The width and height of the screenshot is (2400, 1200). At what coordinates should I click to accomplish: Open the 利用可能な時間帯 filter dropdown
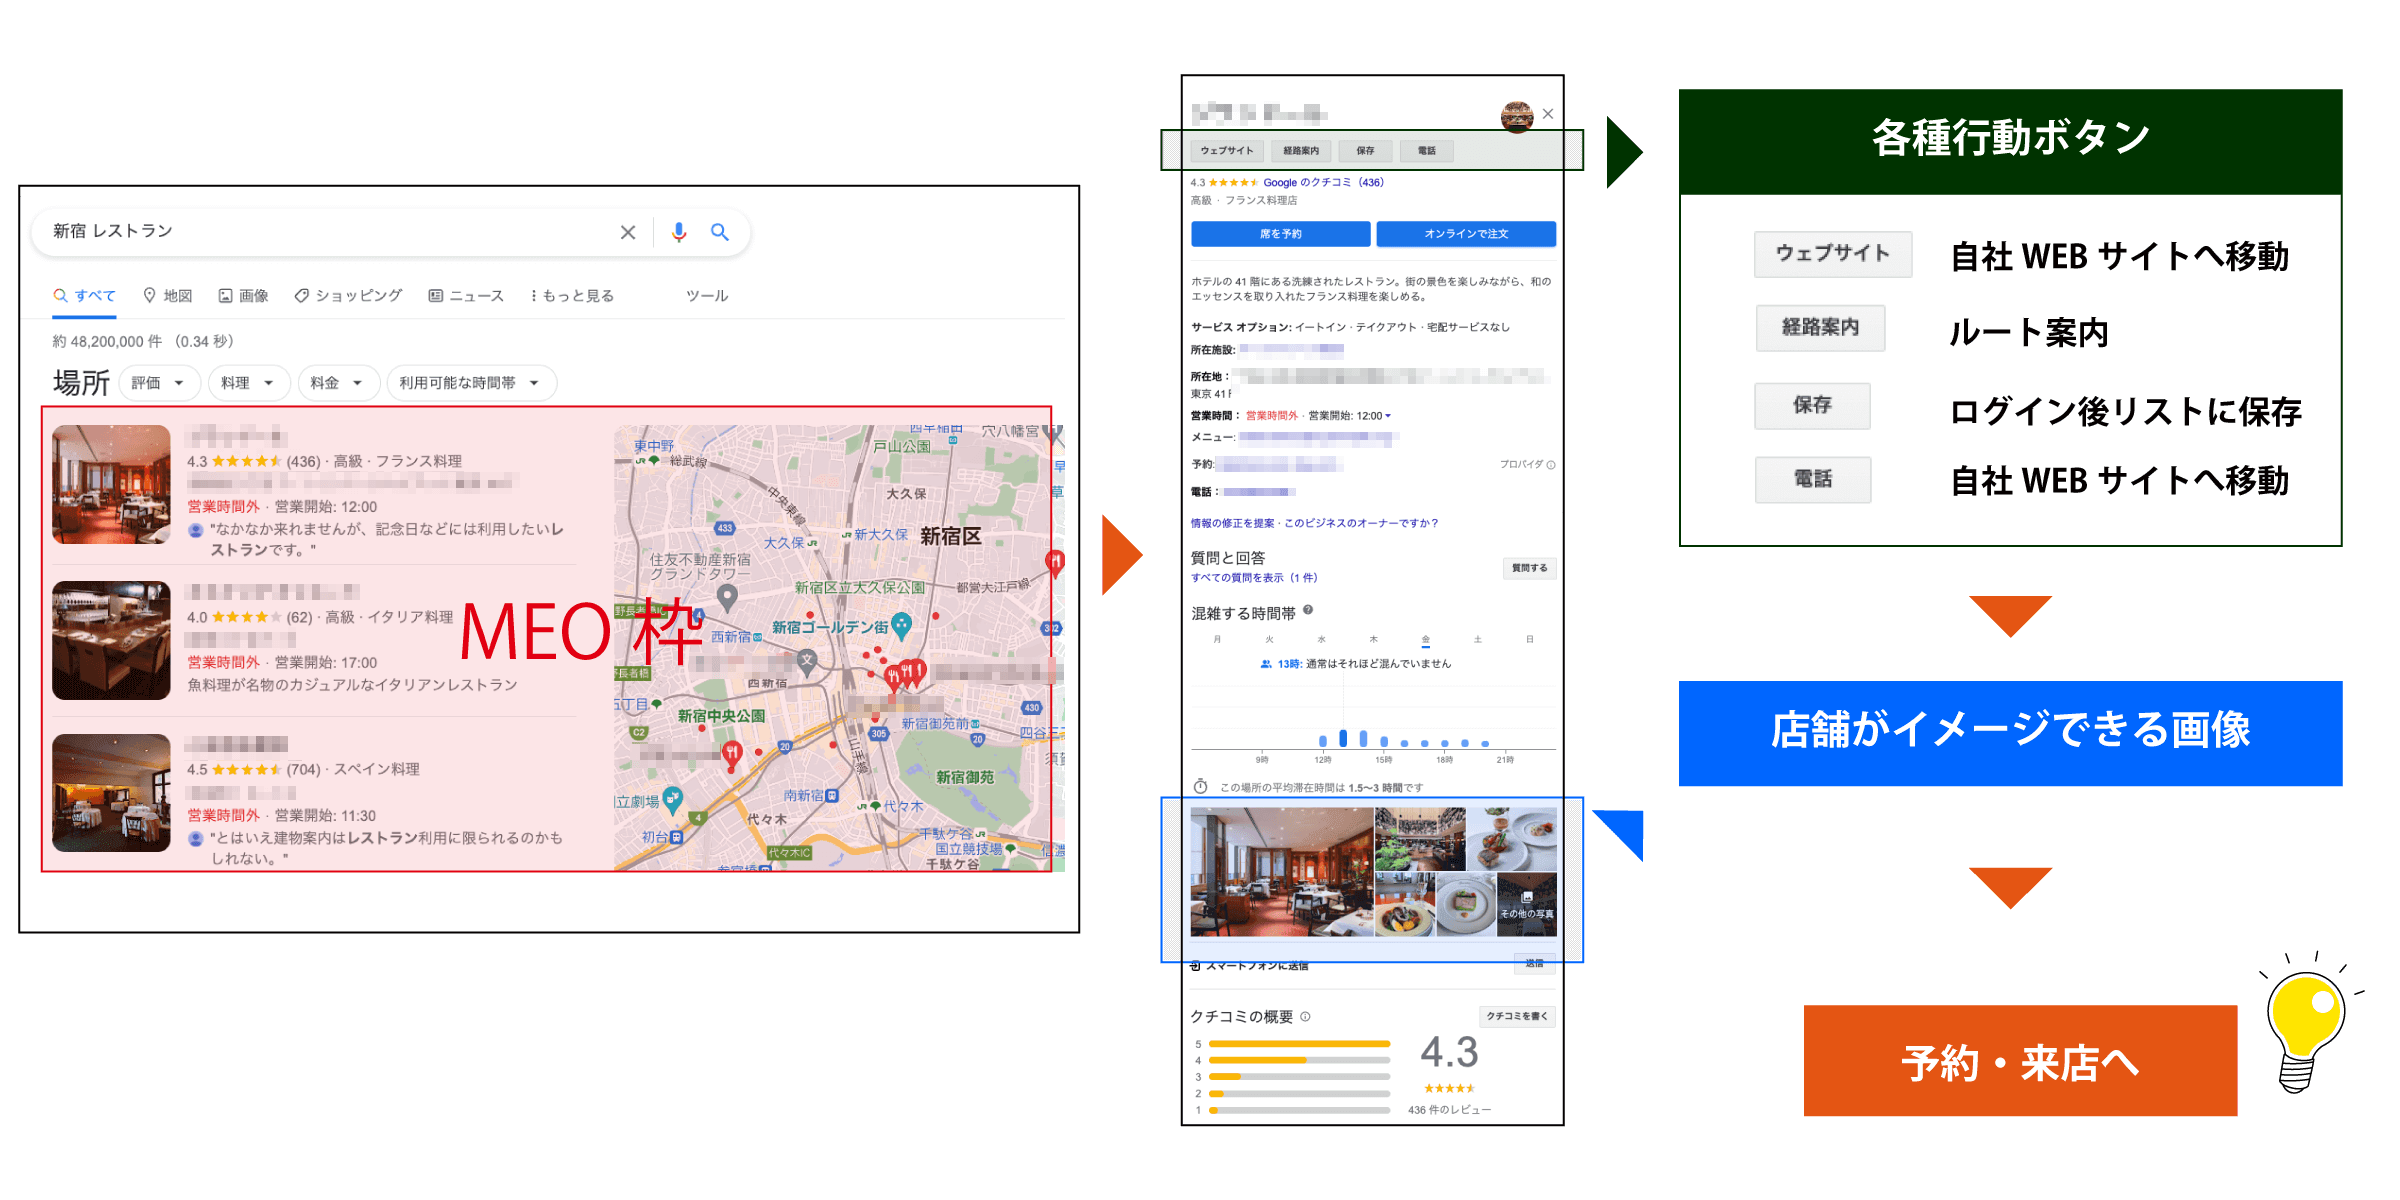[x=470, y=383]
